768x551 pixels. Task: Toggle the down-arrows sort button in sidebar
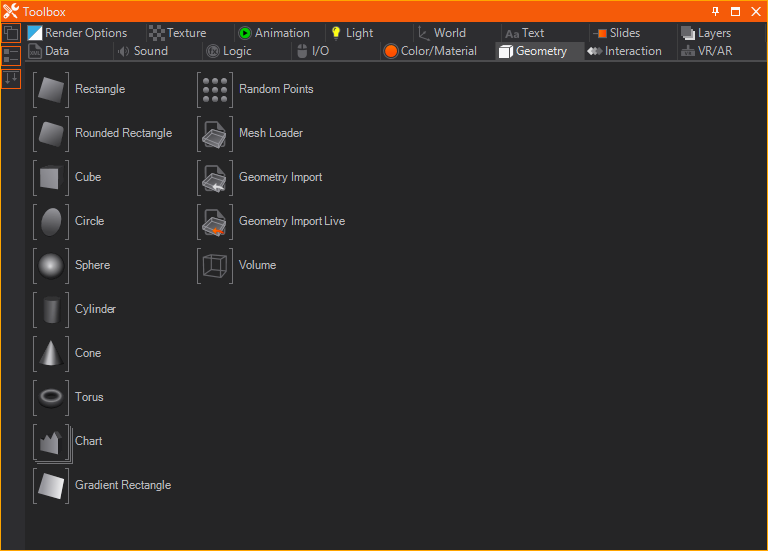[11, 78]
